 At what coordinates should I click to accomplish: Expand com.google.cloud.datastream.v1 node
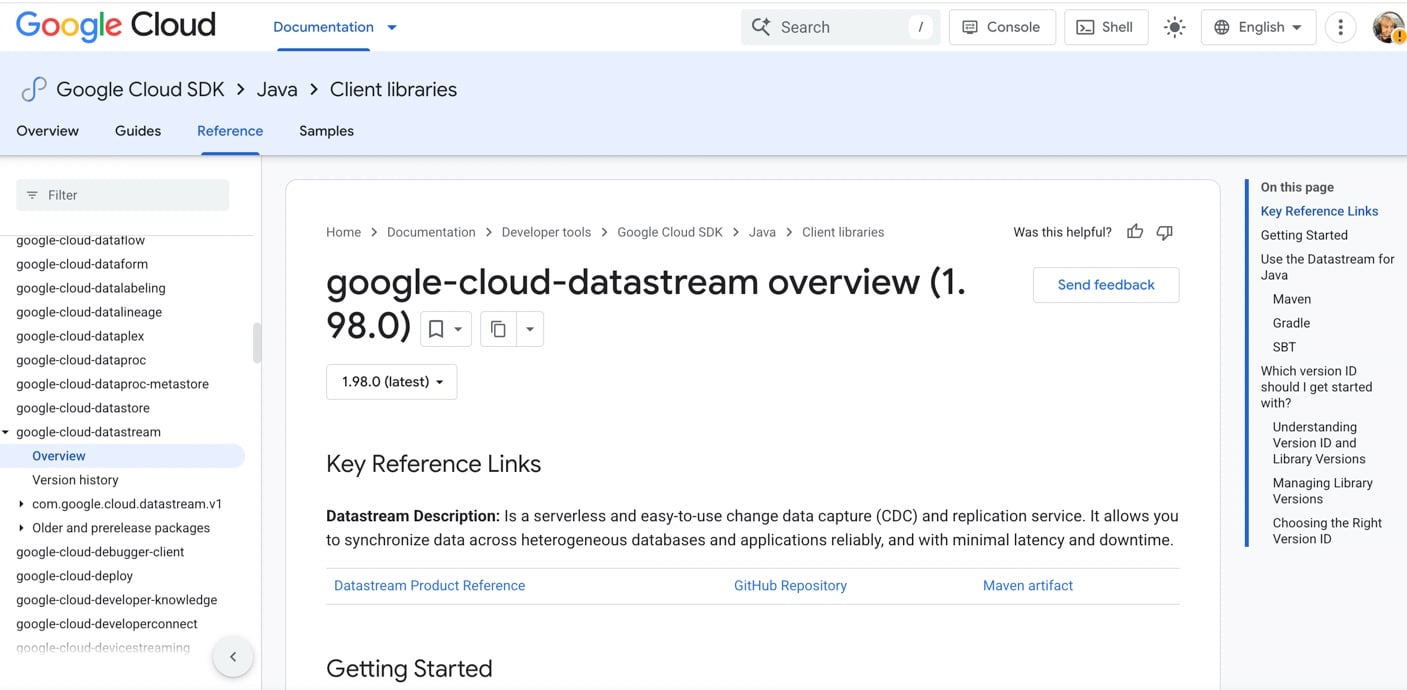coord(22,504)
